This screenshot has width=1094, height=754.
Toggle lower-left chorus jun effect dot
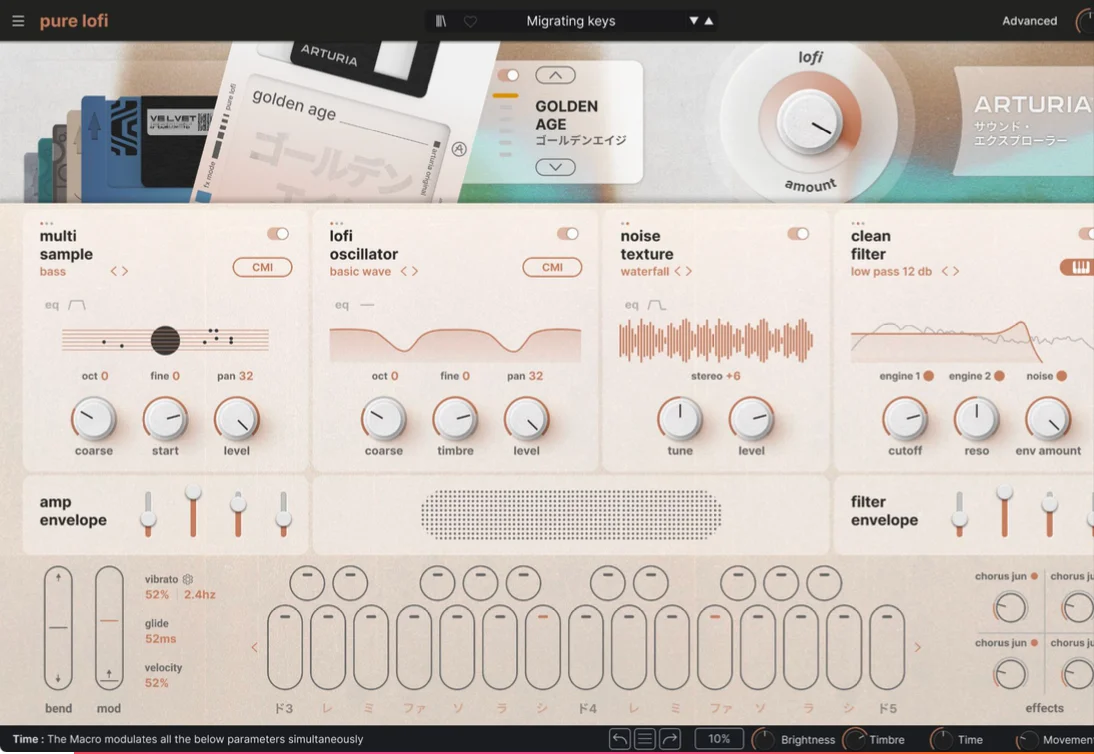[x=1034, y=643]
